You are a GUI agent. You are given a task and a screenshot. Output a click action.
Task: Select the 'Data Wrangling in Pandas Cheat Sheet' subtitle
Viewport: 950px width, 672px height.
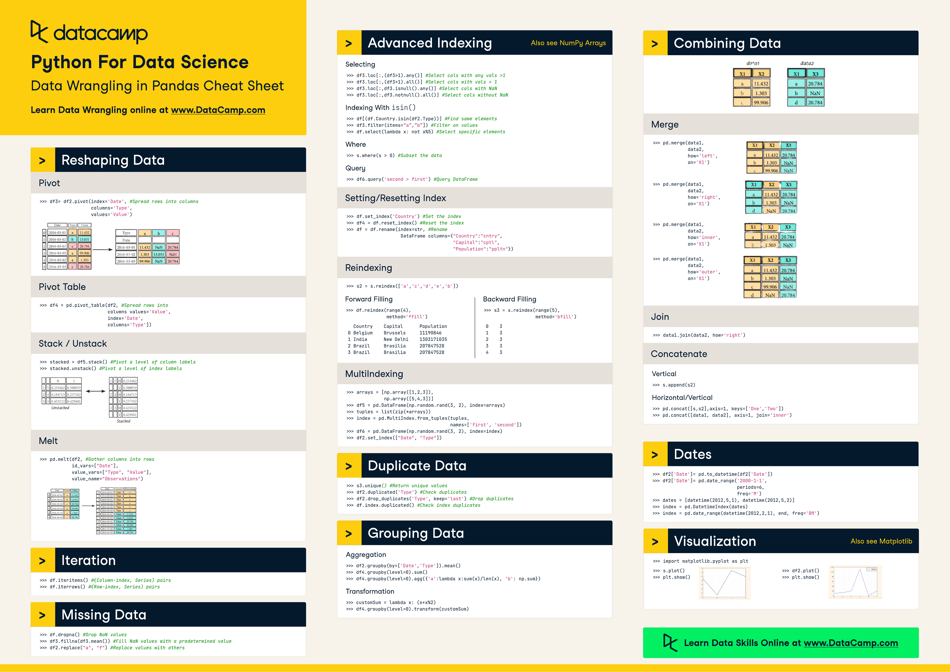point(158,85)
